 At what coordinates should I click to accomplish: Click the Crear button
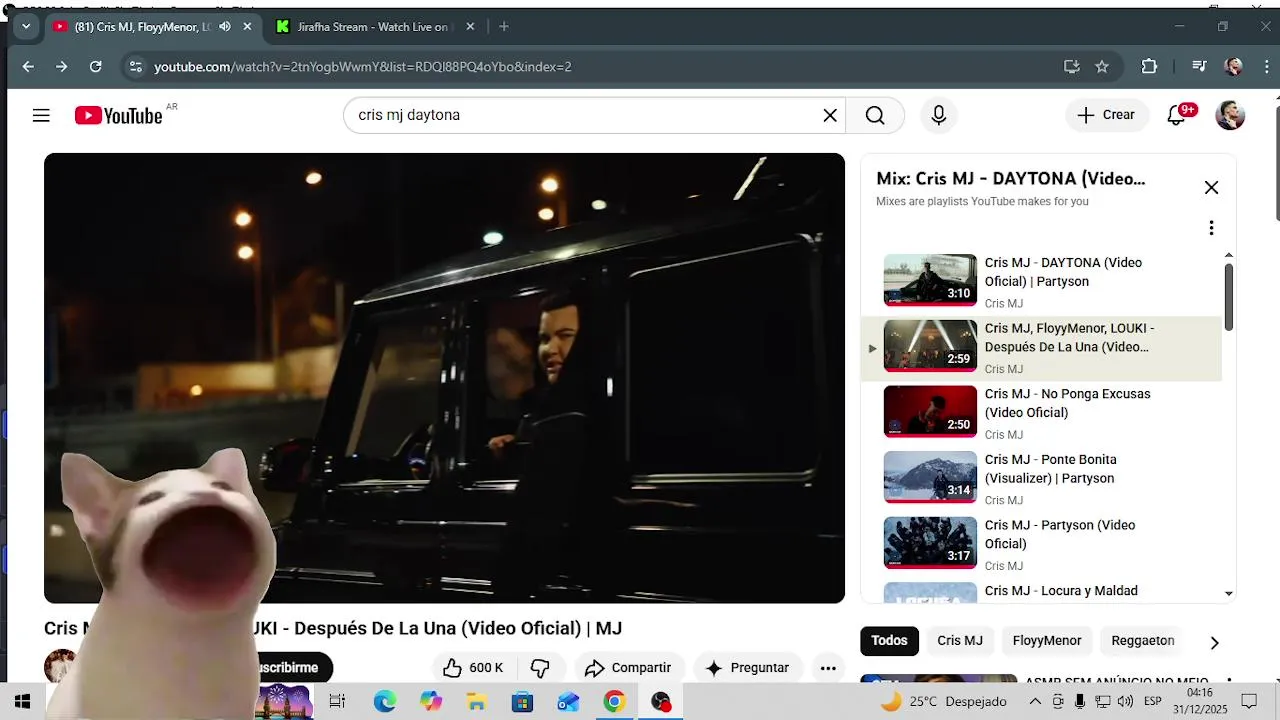(1106, 115)
